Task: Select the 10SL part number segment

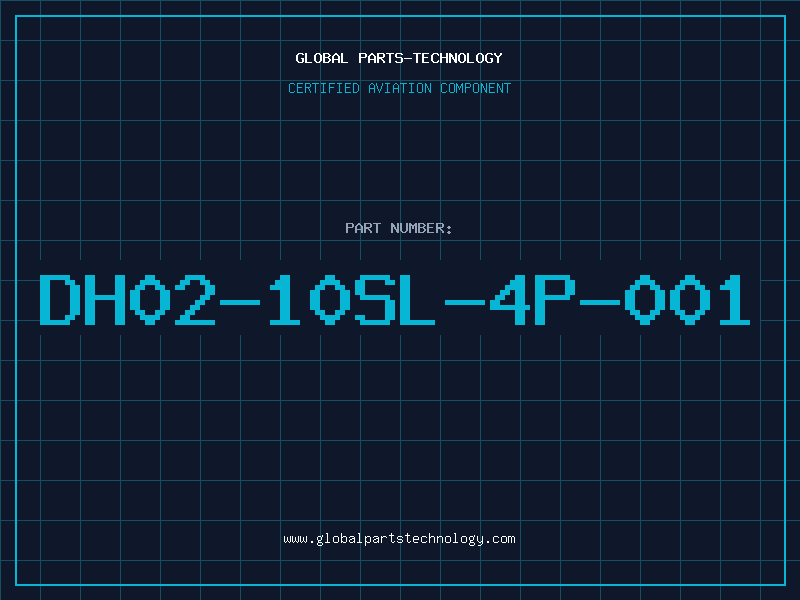Action: point(352,299)
